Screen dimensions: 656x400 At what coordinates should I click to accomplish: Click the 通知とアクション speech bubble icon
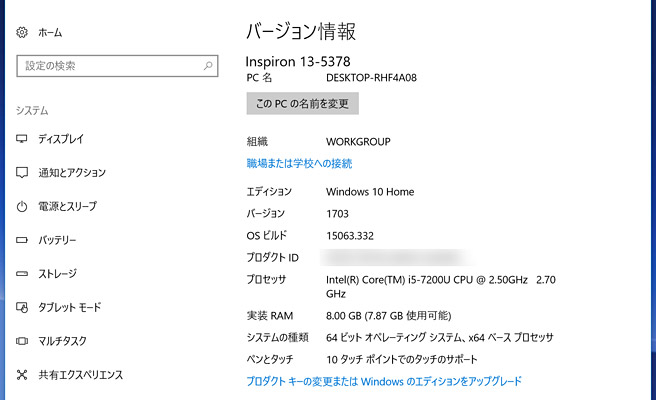point(22,172)
